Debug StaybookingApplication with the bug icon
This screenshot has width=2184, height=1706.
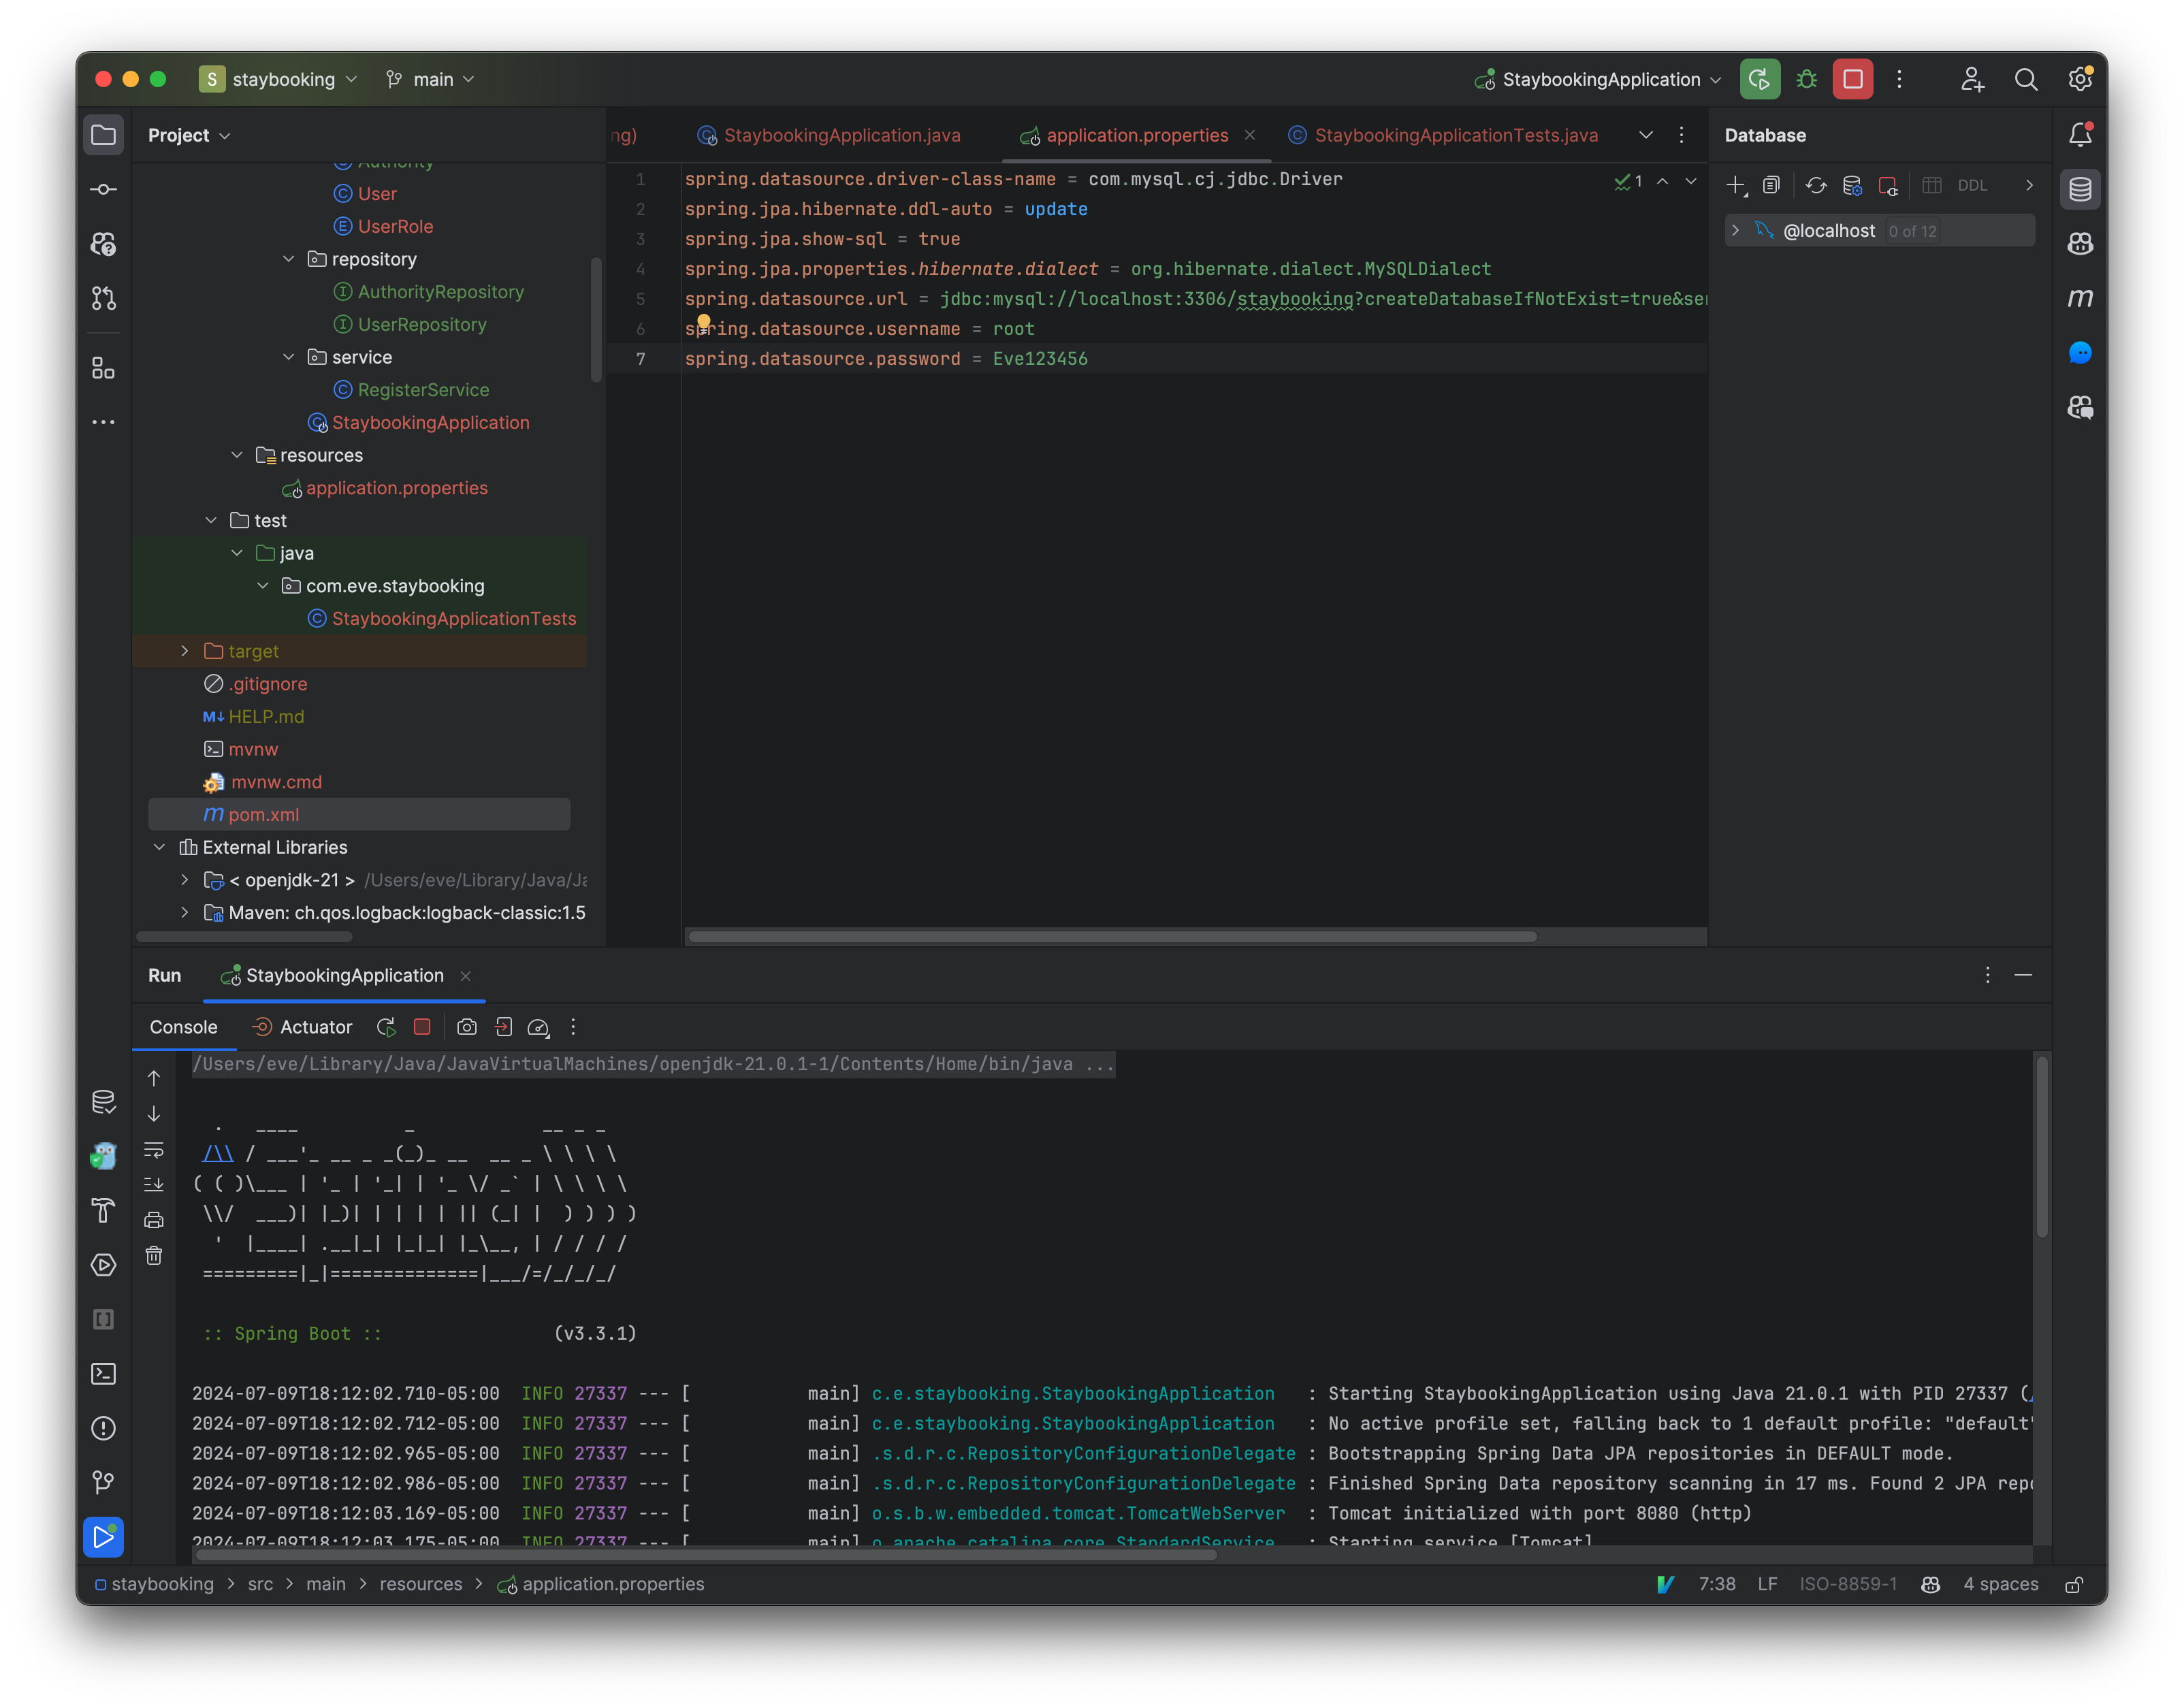coord(1806,79)
